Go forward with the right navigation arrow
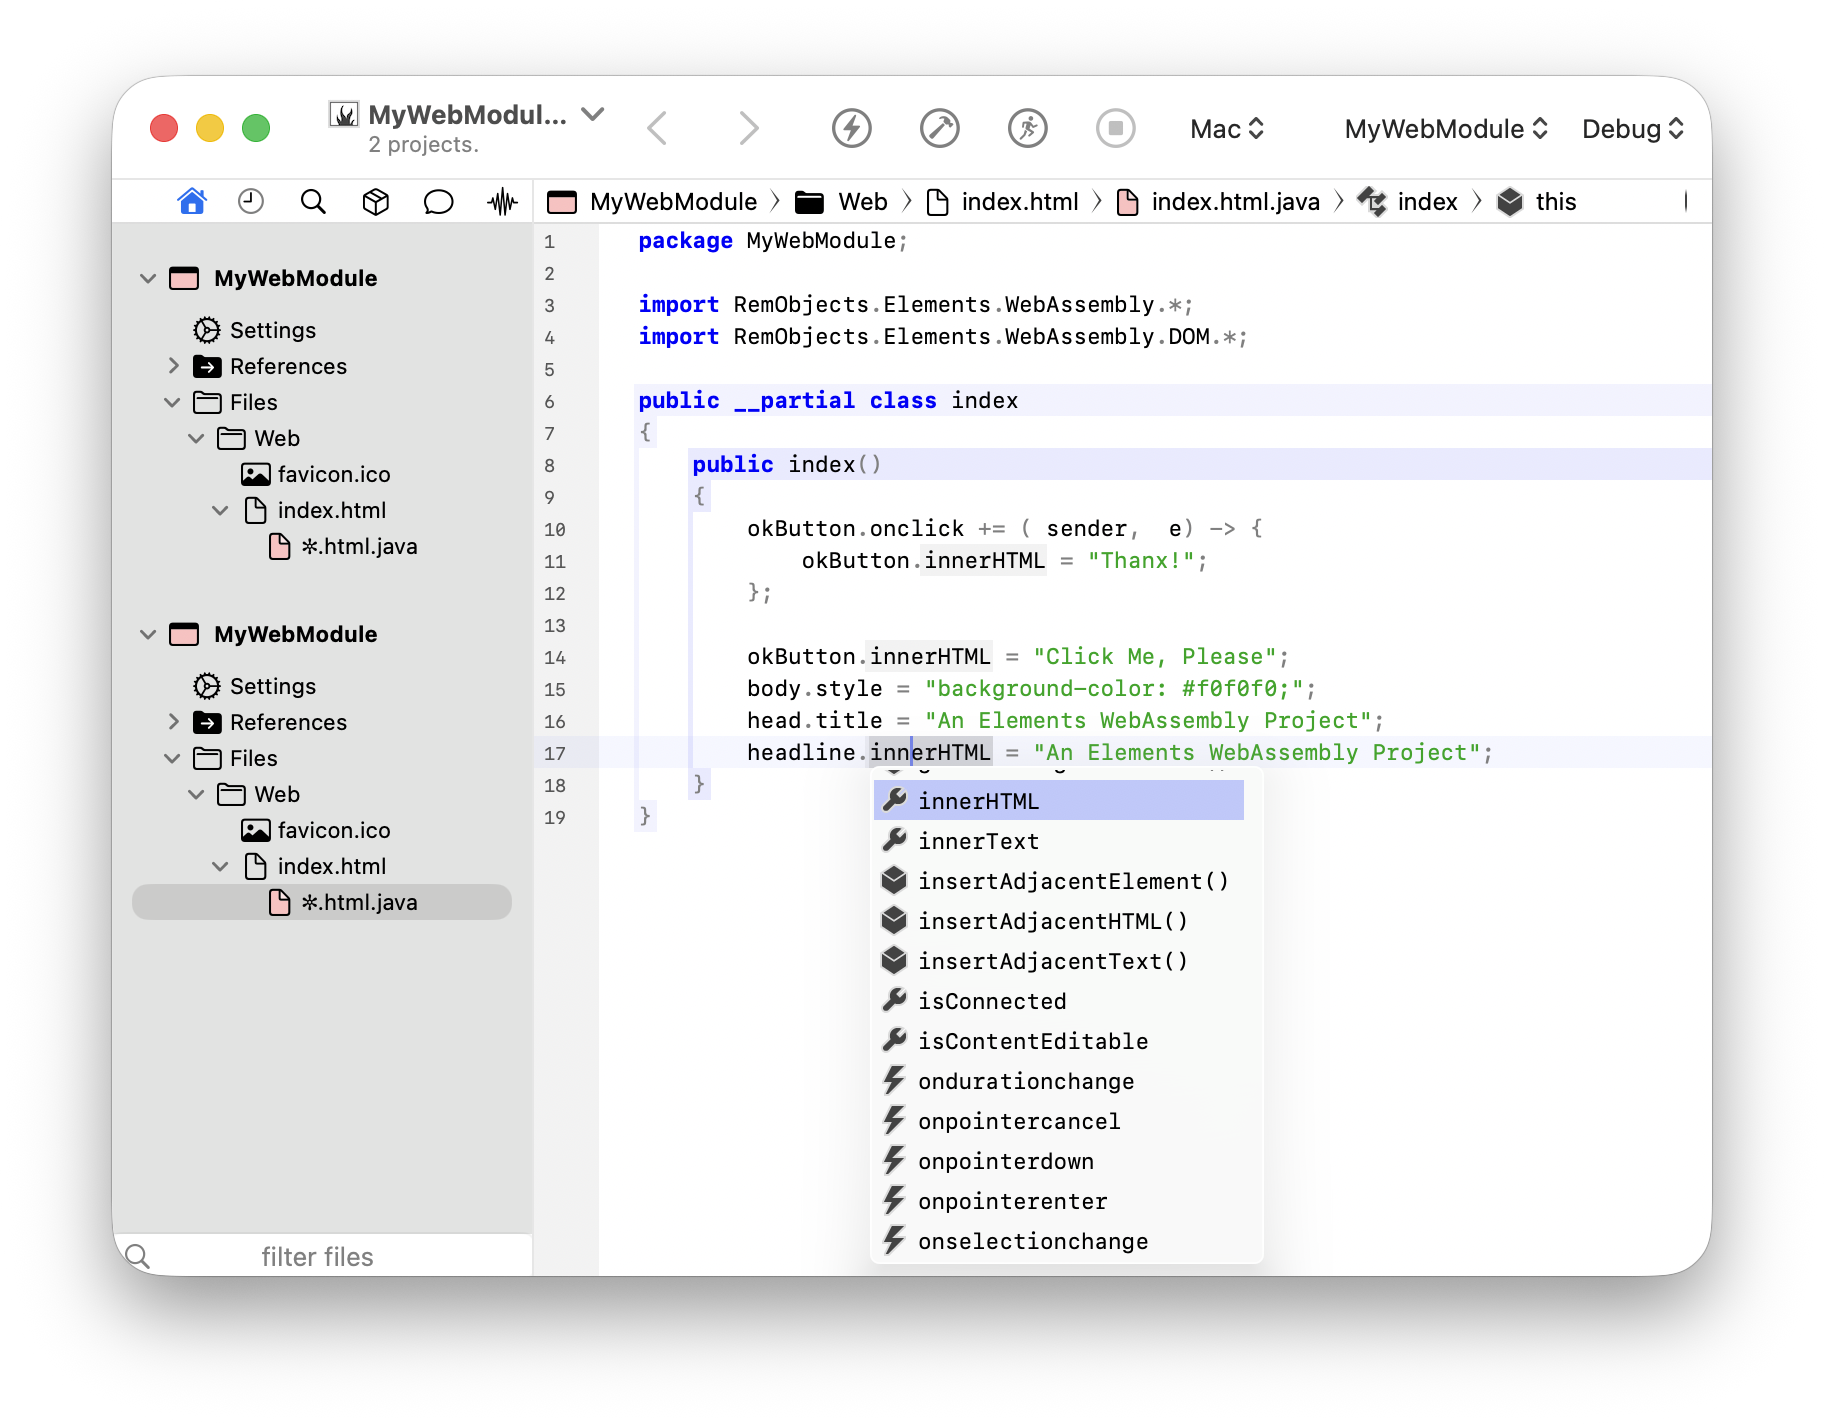 click(748, 128)
